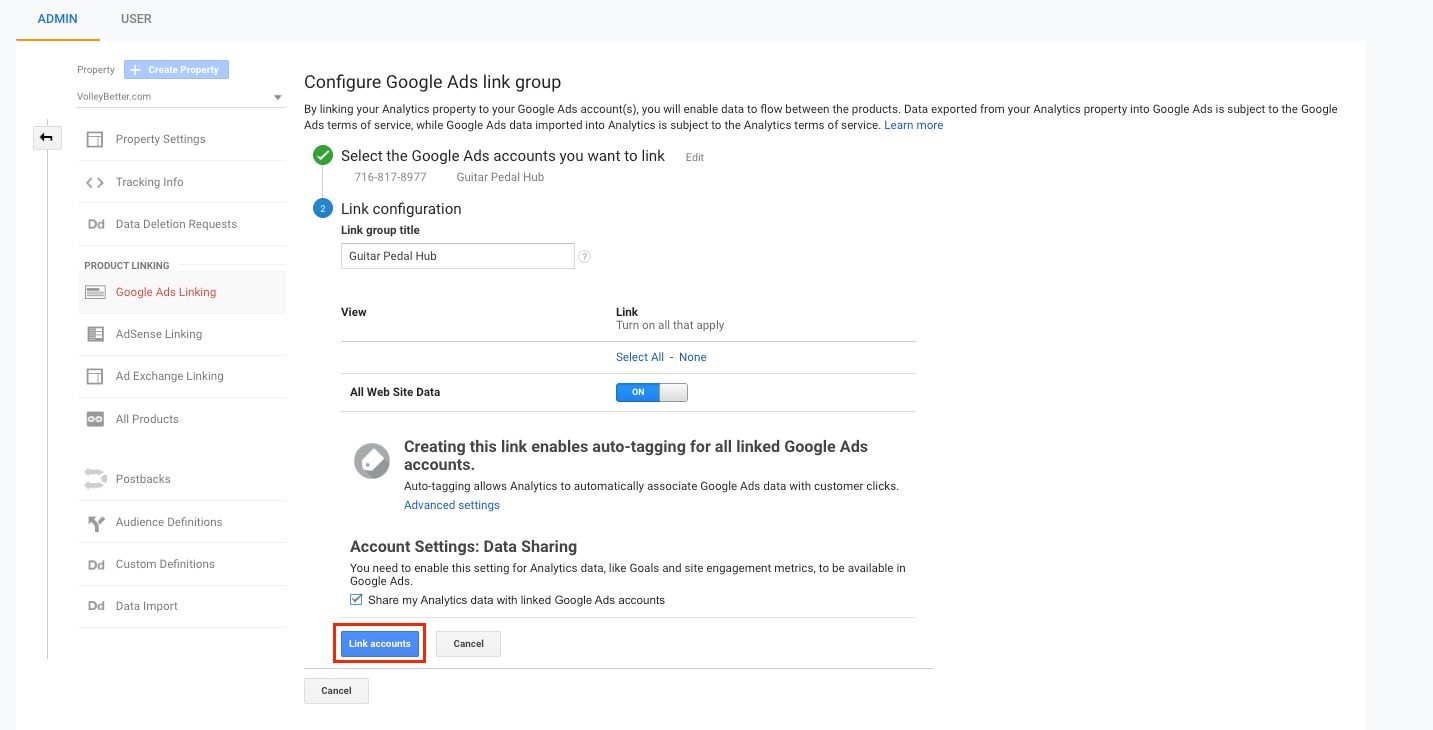
Task: Click the Configure Google Ads link group title
Action: click(x=432, y=82)
